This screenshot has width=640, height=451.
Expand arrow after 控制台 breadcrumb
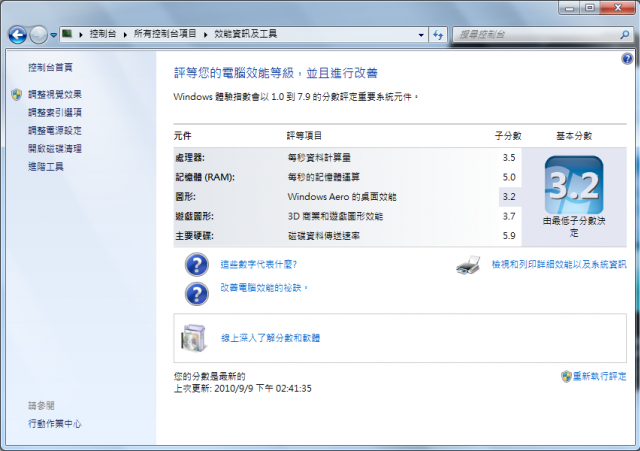(x=125, y=35)
